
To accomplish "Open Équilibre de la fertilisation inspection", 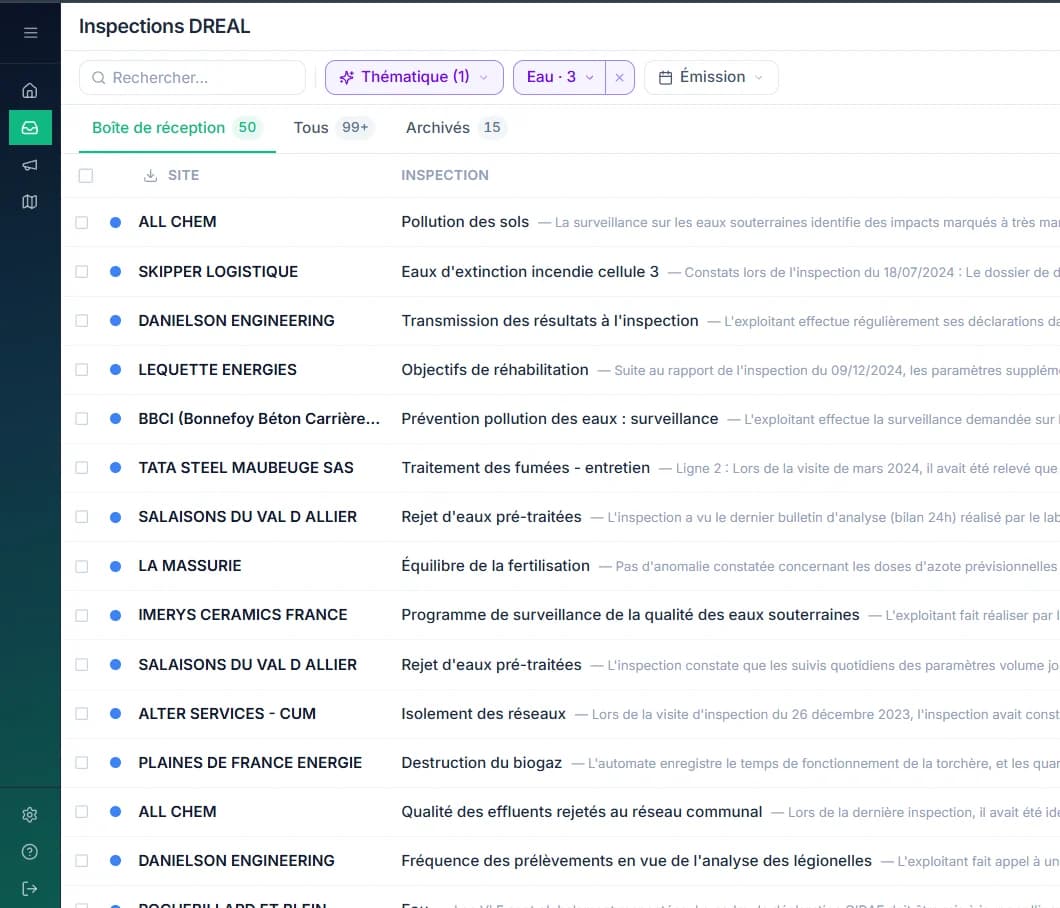I will click(x=496, y=565).
